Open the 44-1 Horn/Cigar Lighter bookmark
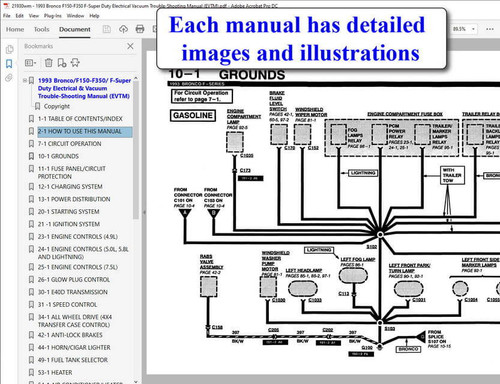The width and height of the screenshot is (500, 384). pyautogui.click(x=74, y=347)
